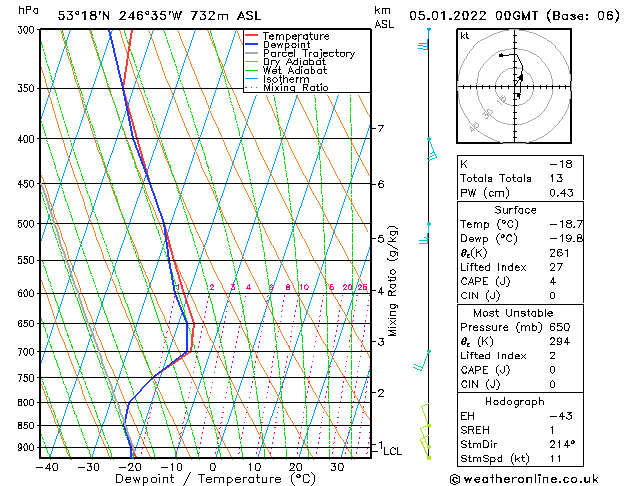
Task: Click the blue Dewpoint legend line
Action: (251, 45)
